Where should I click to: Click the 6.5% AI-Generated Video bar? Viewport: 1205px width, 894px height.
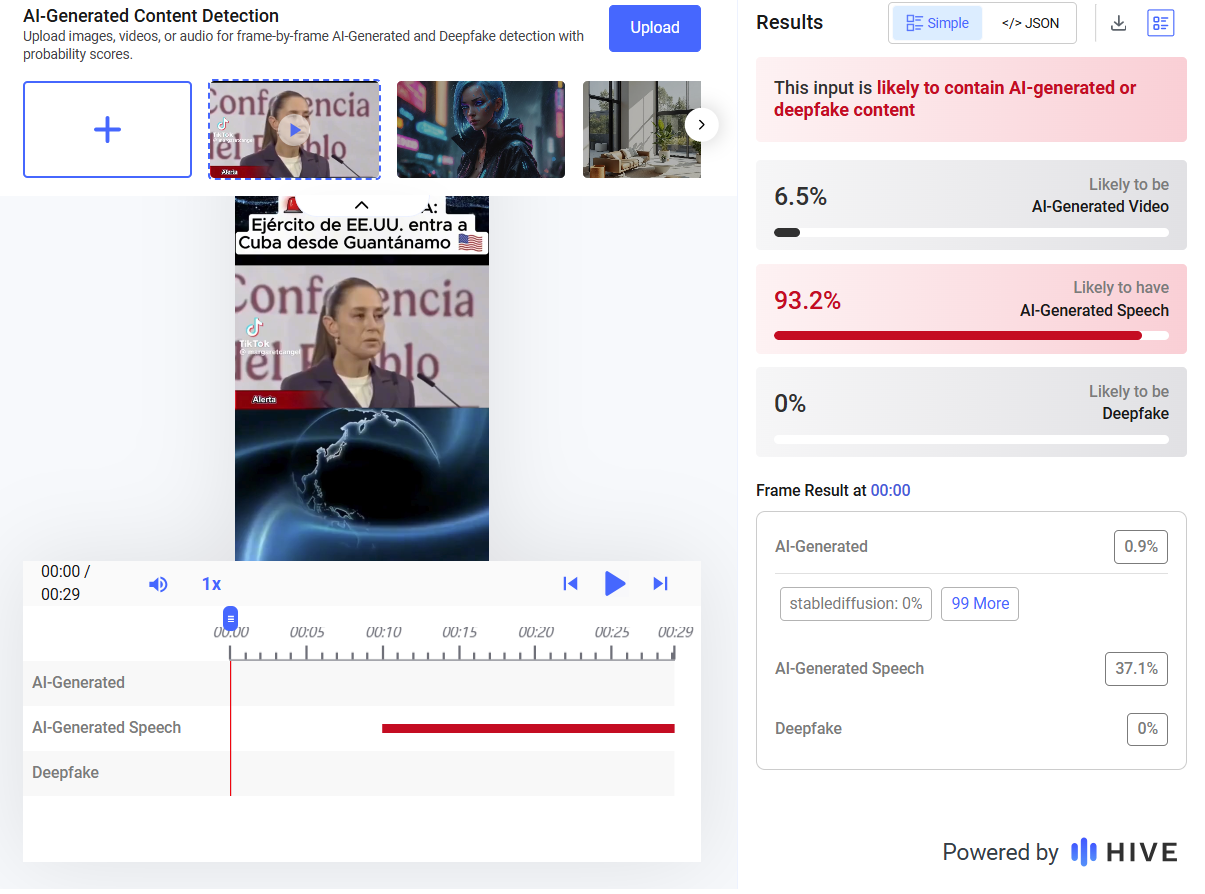pyautogui.click(x=971, y=232)
